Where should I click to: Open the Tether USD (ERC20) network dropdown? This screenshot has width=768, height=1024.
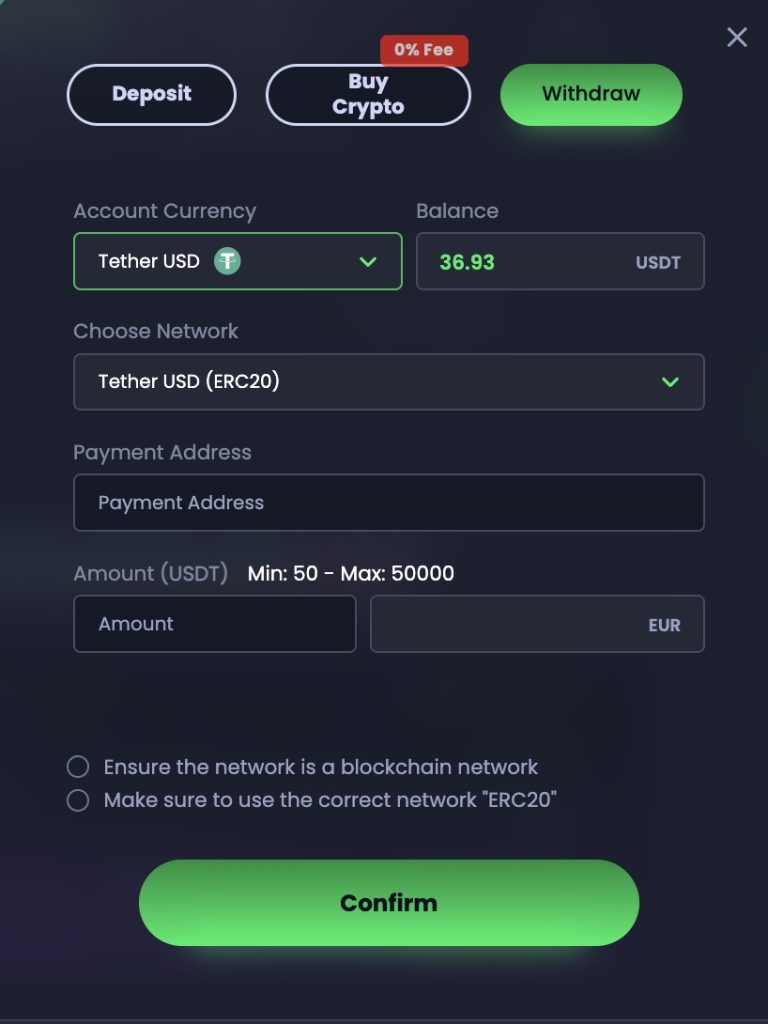[389, 381]
